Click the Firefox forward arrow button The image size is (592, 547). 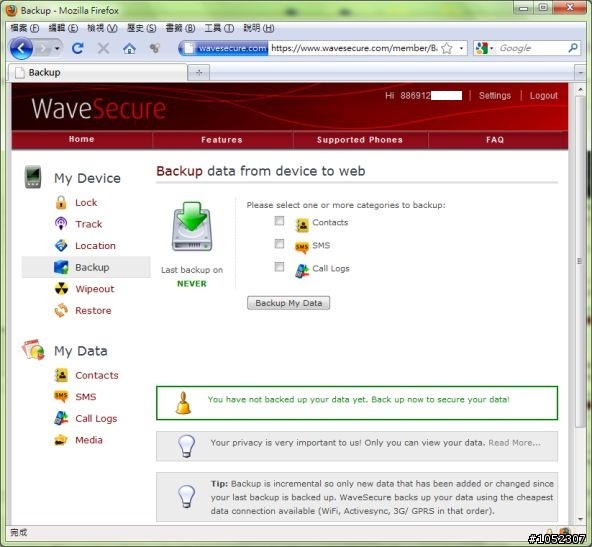click(43, 48)
